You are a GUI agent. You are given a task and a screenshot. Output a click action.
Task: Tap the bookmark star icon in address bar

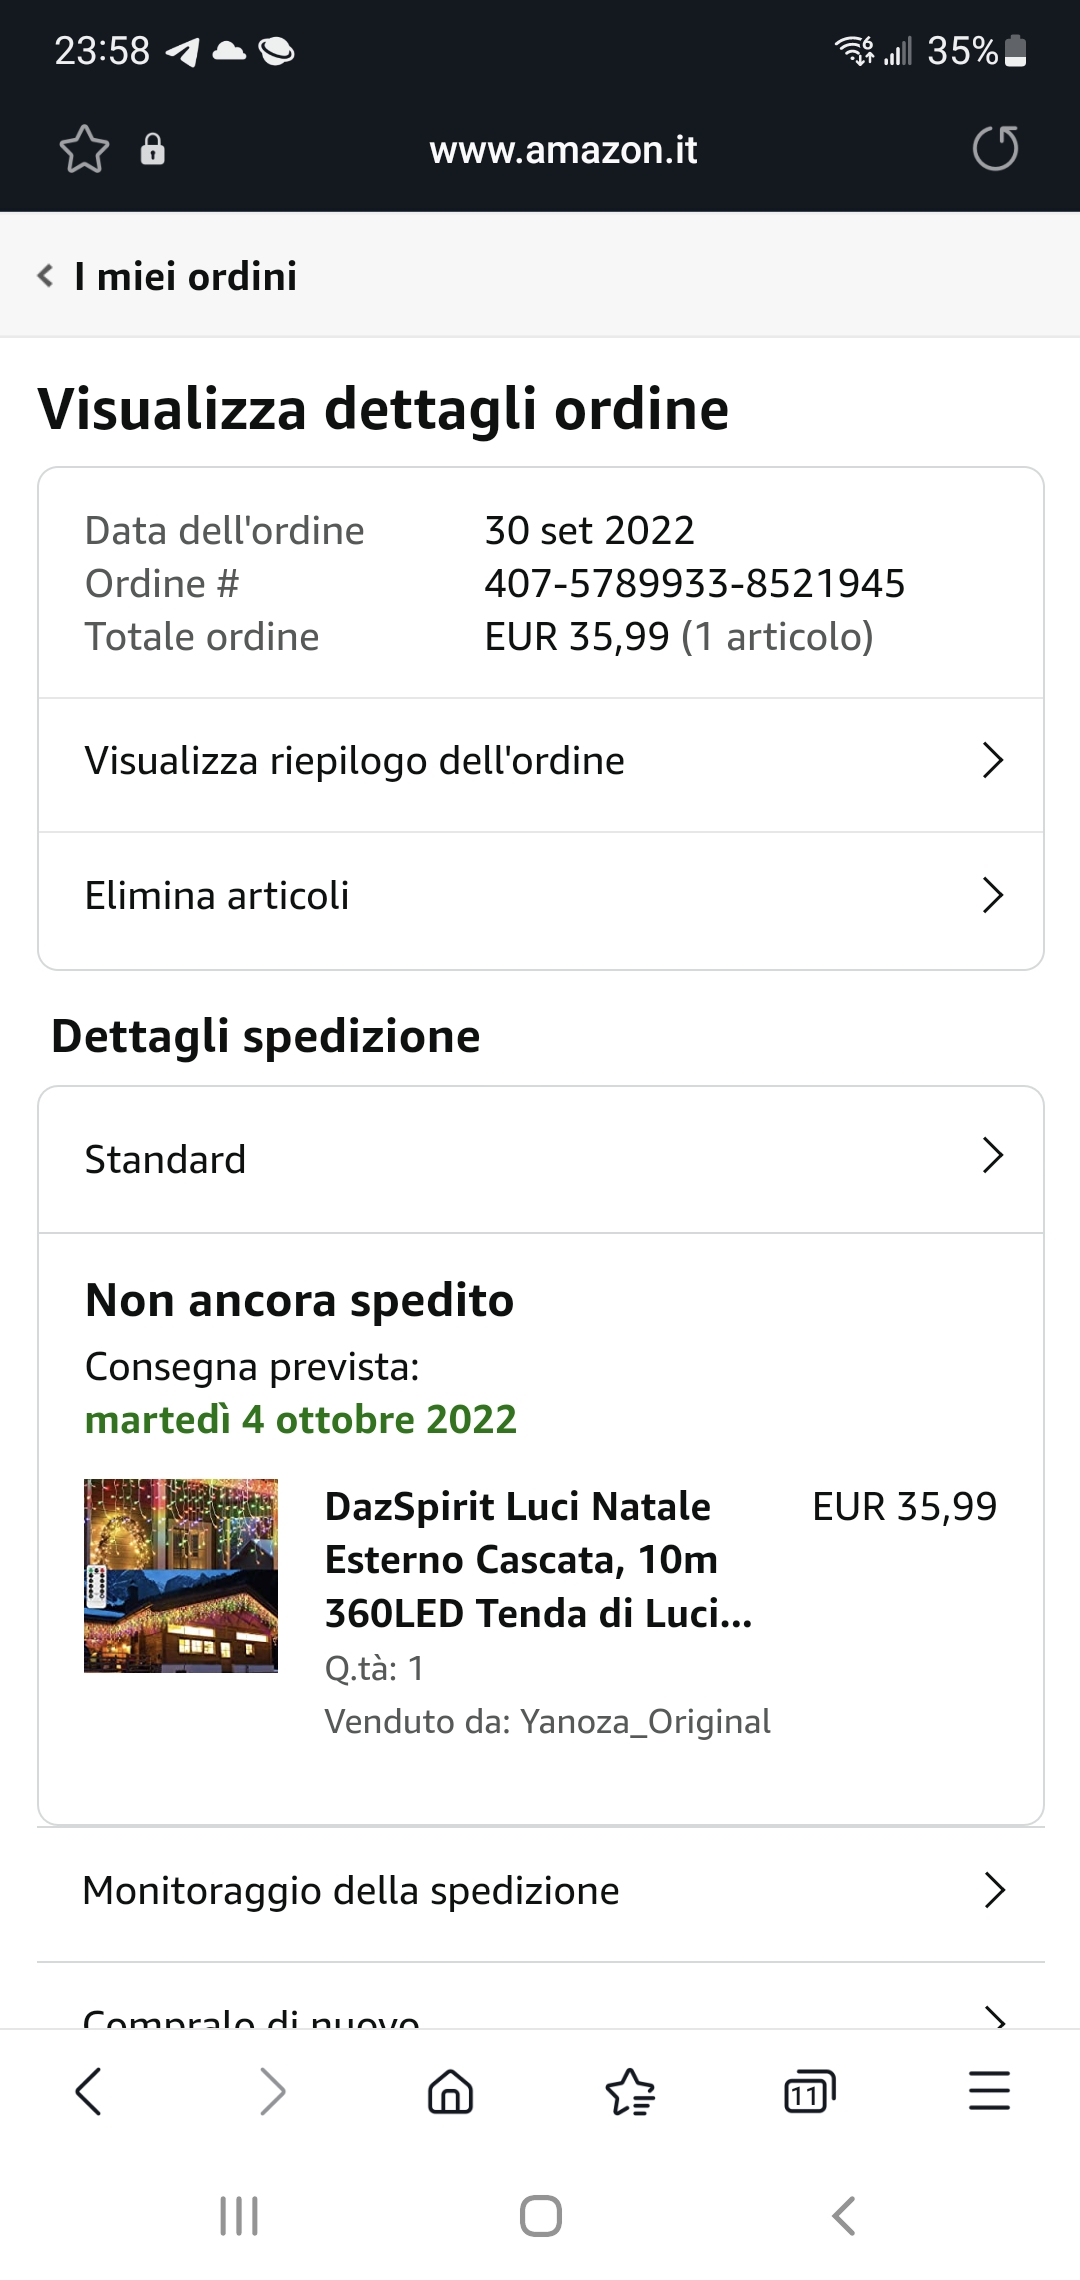click(84, 150)
